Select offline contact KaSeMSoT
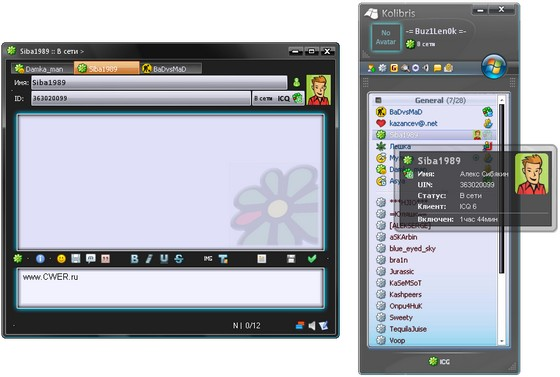 [x=434, y=283]
